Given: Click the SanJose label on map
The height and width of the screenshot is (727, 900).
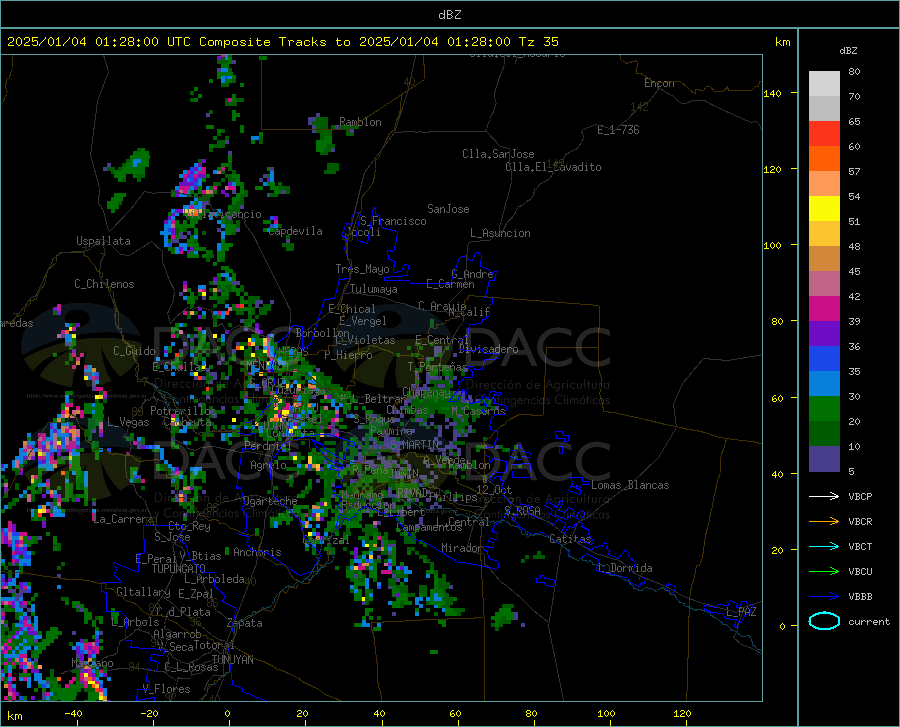Looking at the screenshot, I should (x=448, y=209).
